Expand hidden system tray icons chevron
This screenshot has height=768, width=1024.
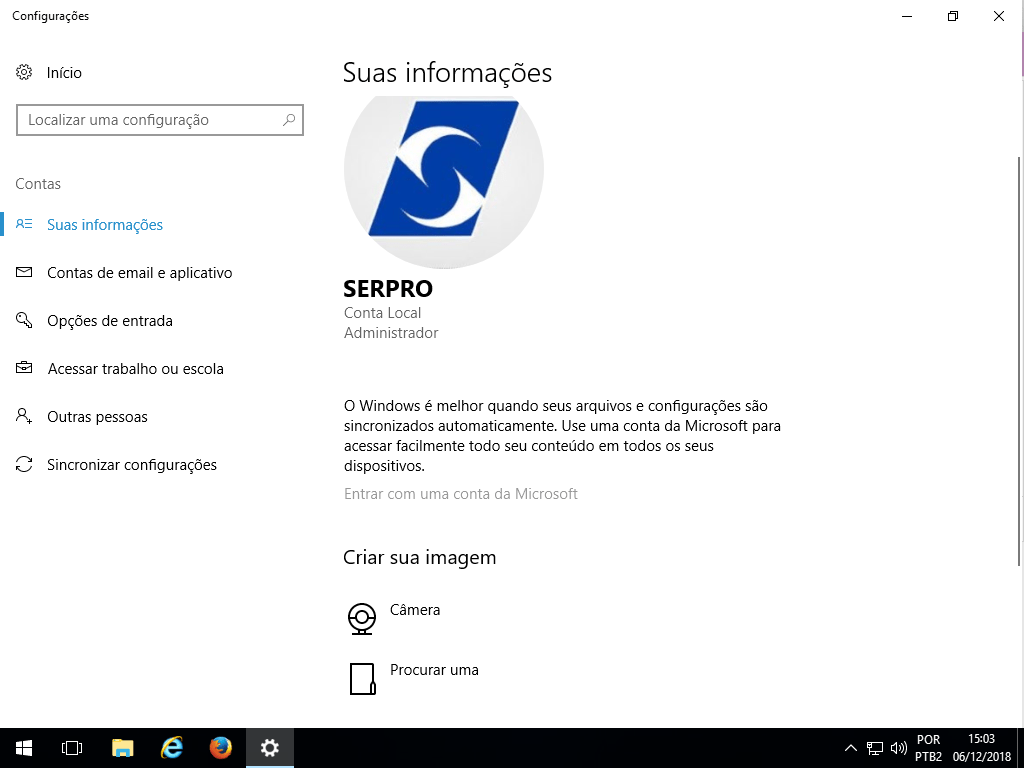(x=851, y=748)
